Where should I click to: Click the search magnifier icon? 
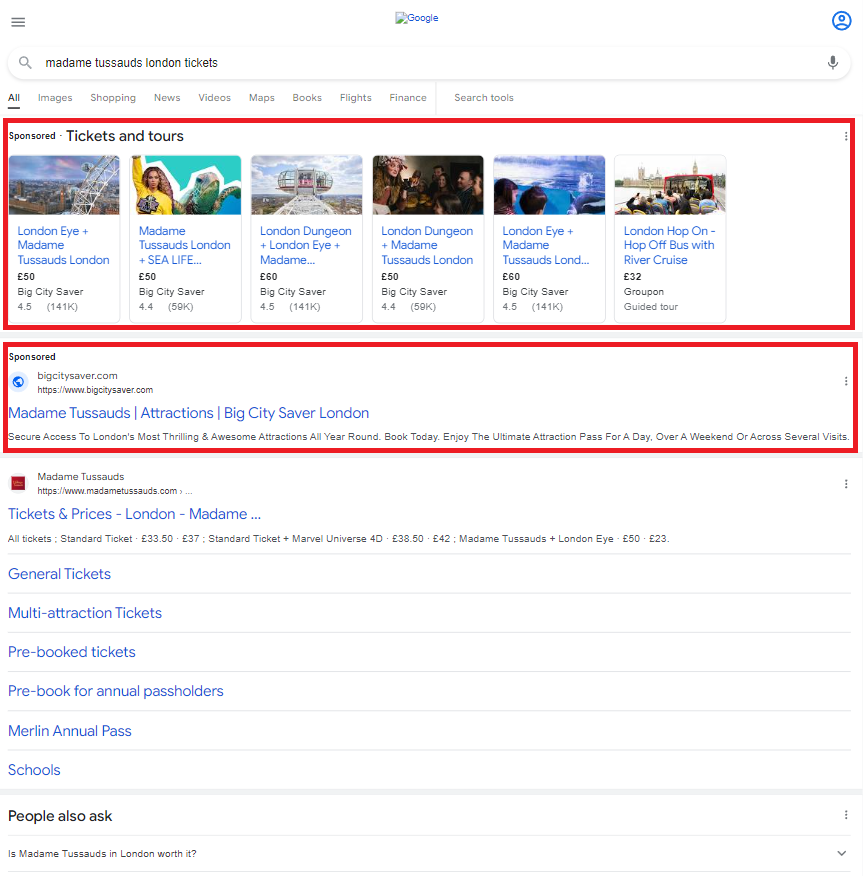coord(26,63)
